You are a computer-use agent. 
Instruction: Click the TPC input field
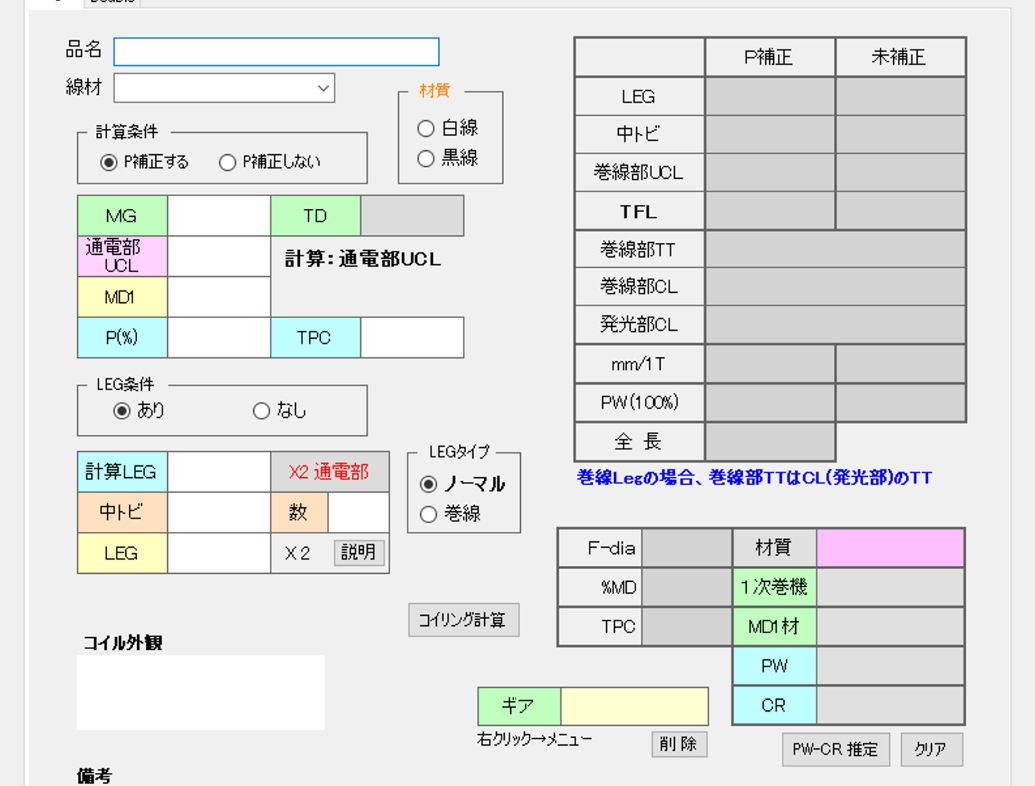click(x=413, y=338)
